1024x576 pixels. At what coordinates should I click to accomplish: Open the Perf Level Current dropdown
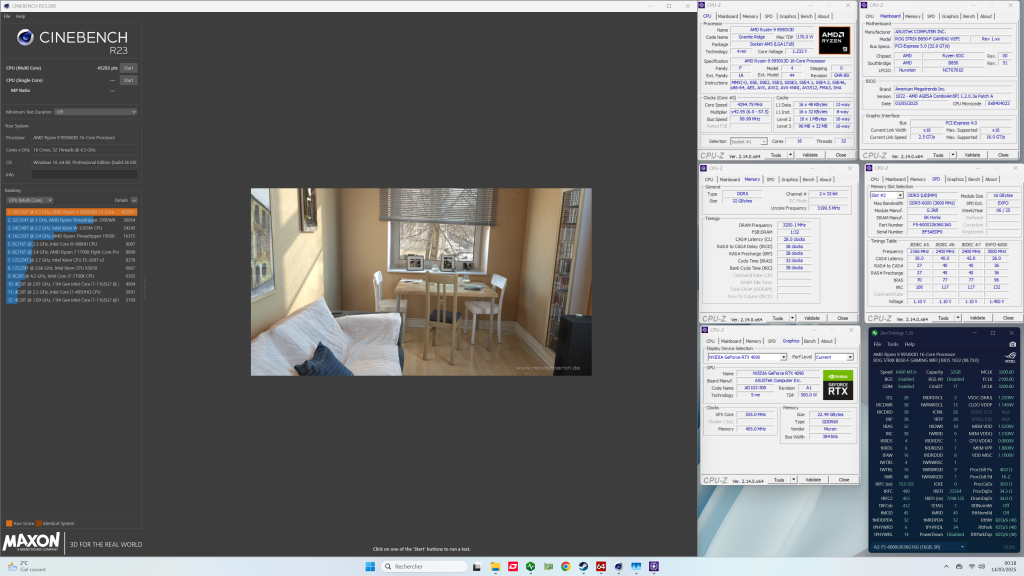point(834,357)
